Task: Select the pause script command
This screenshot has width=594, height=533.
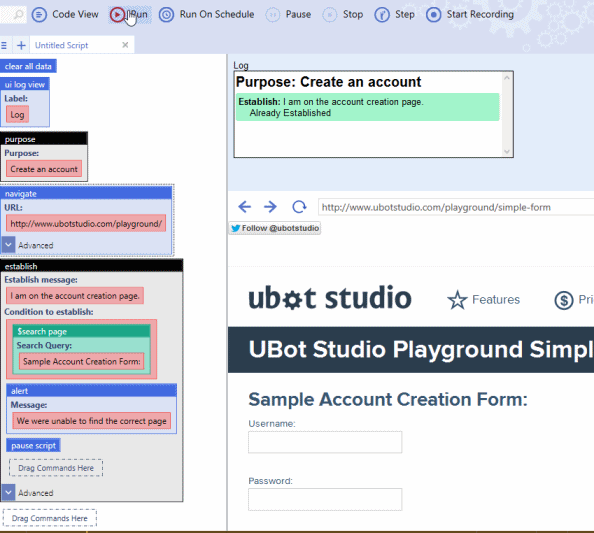Action: click(x=33, y=445)
